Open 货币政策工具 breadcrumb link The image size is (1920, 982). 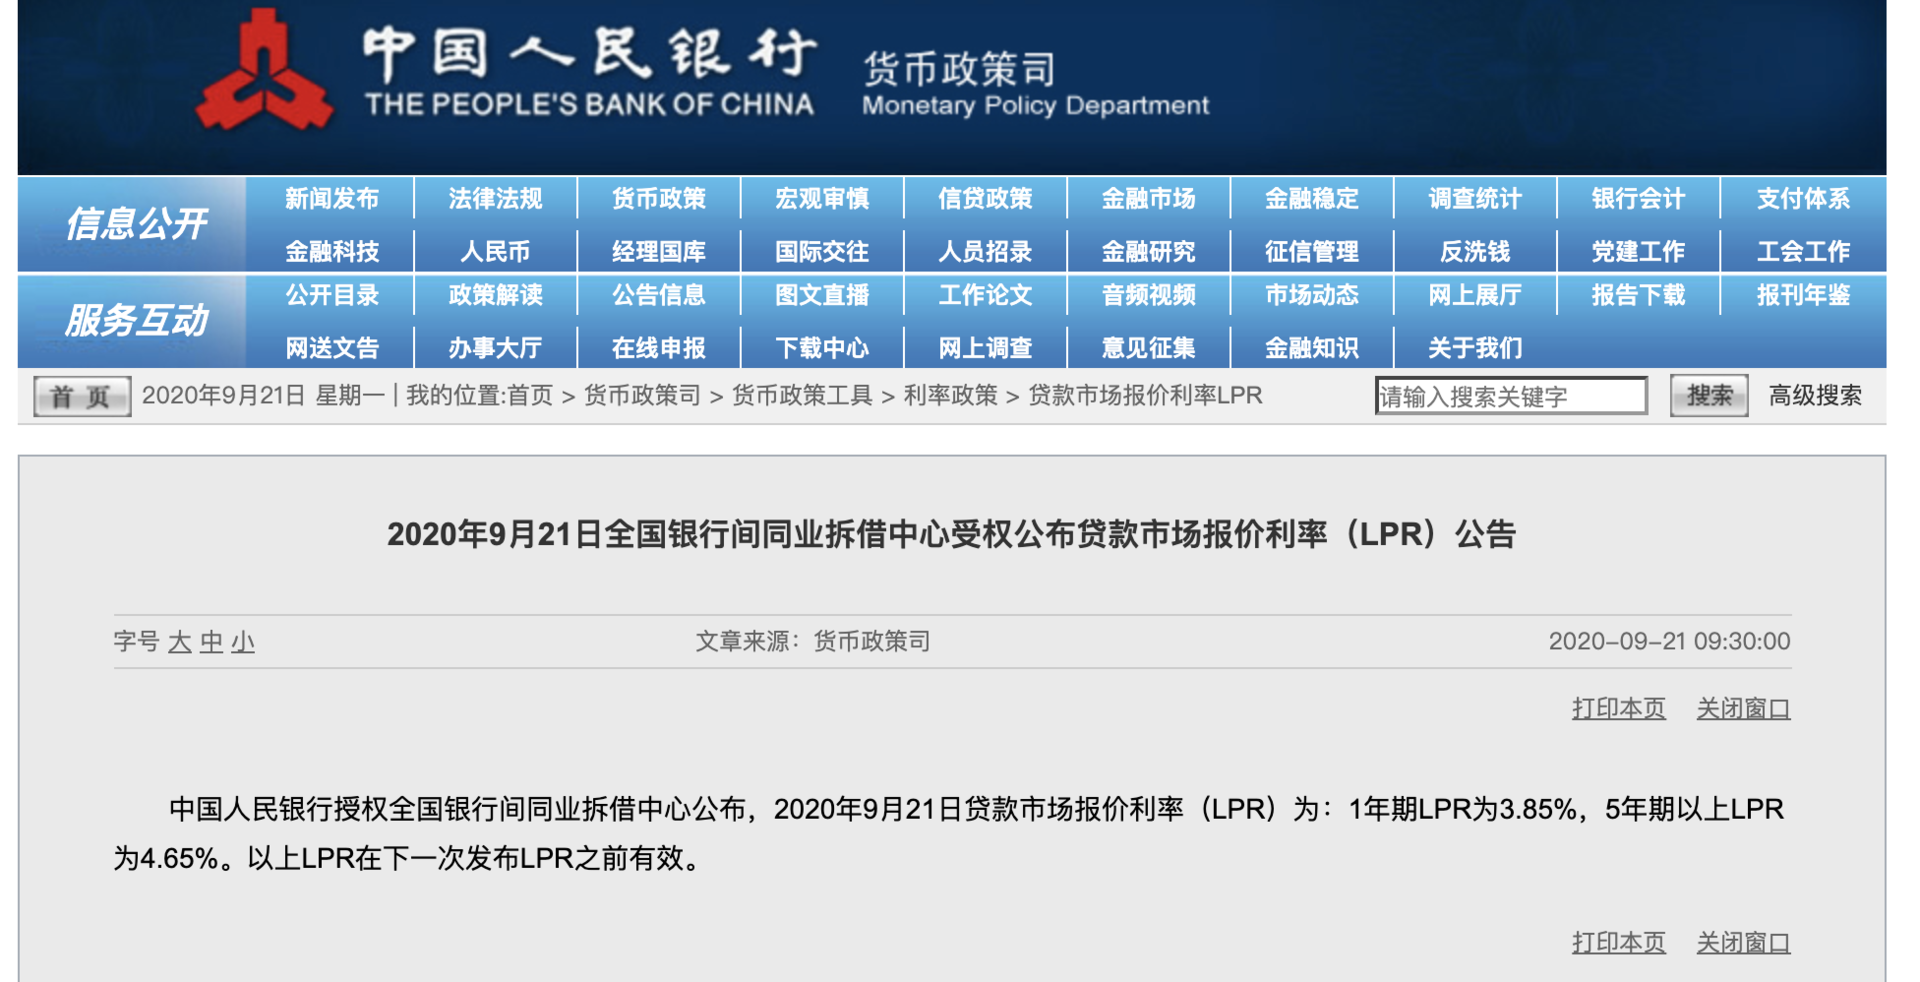click(x=802, y=396)
